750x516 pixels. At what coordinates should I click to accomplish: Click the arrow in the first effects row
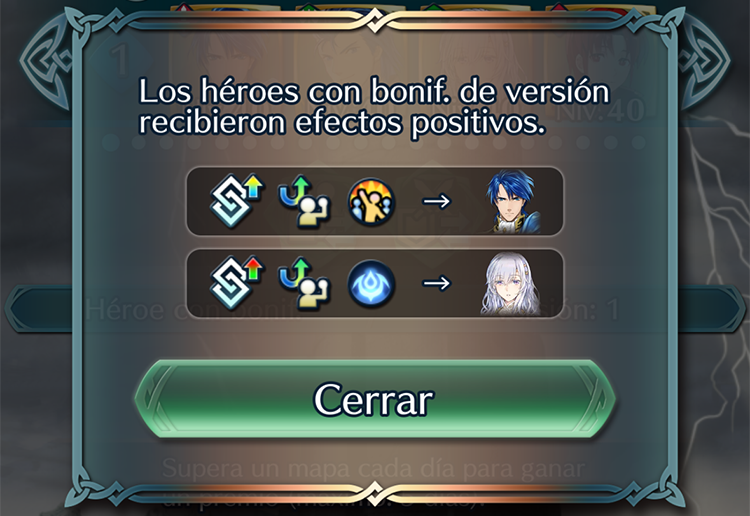[x=437, y=201]
